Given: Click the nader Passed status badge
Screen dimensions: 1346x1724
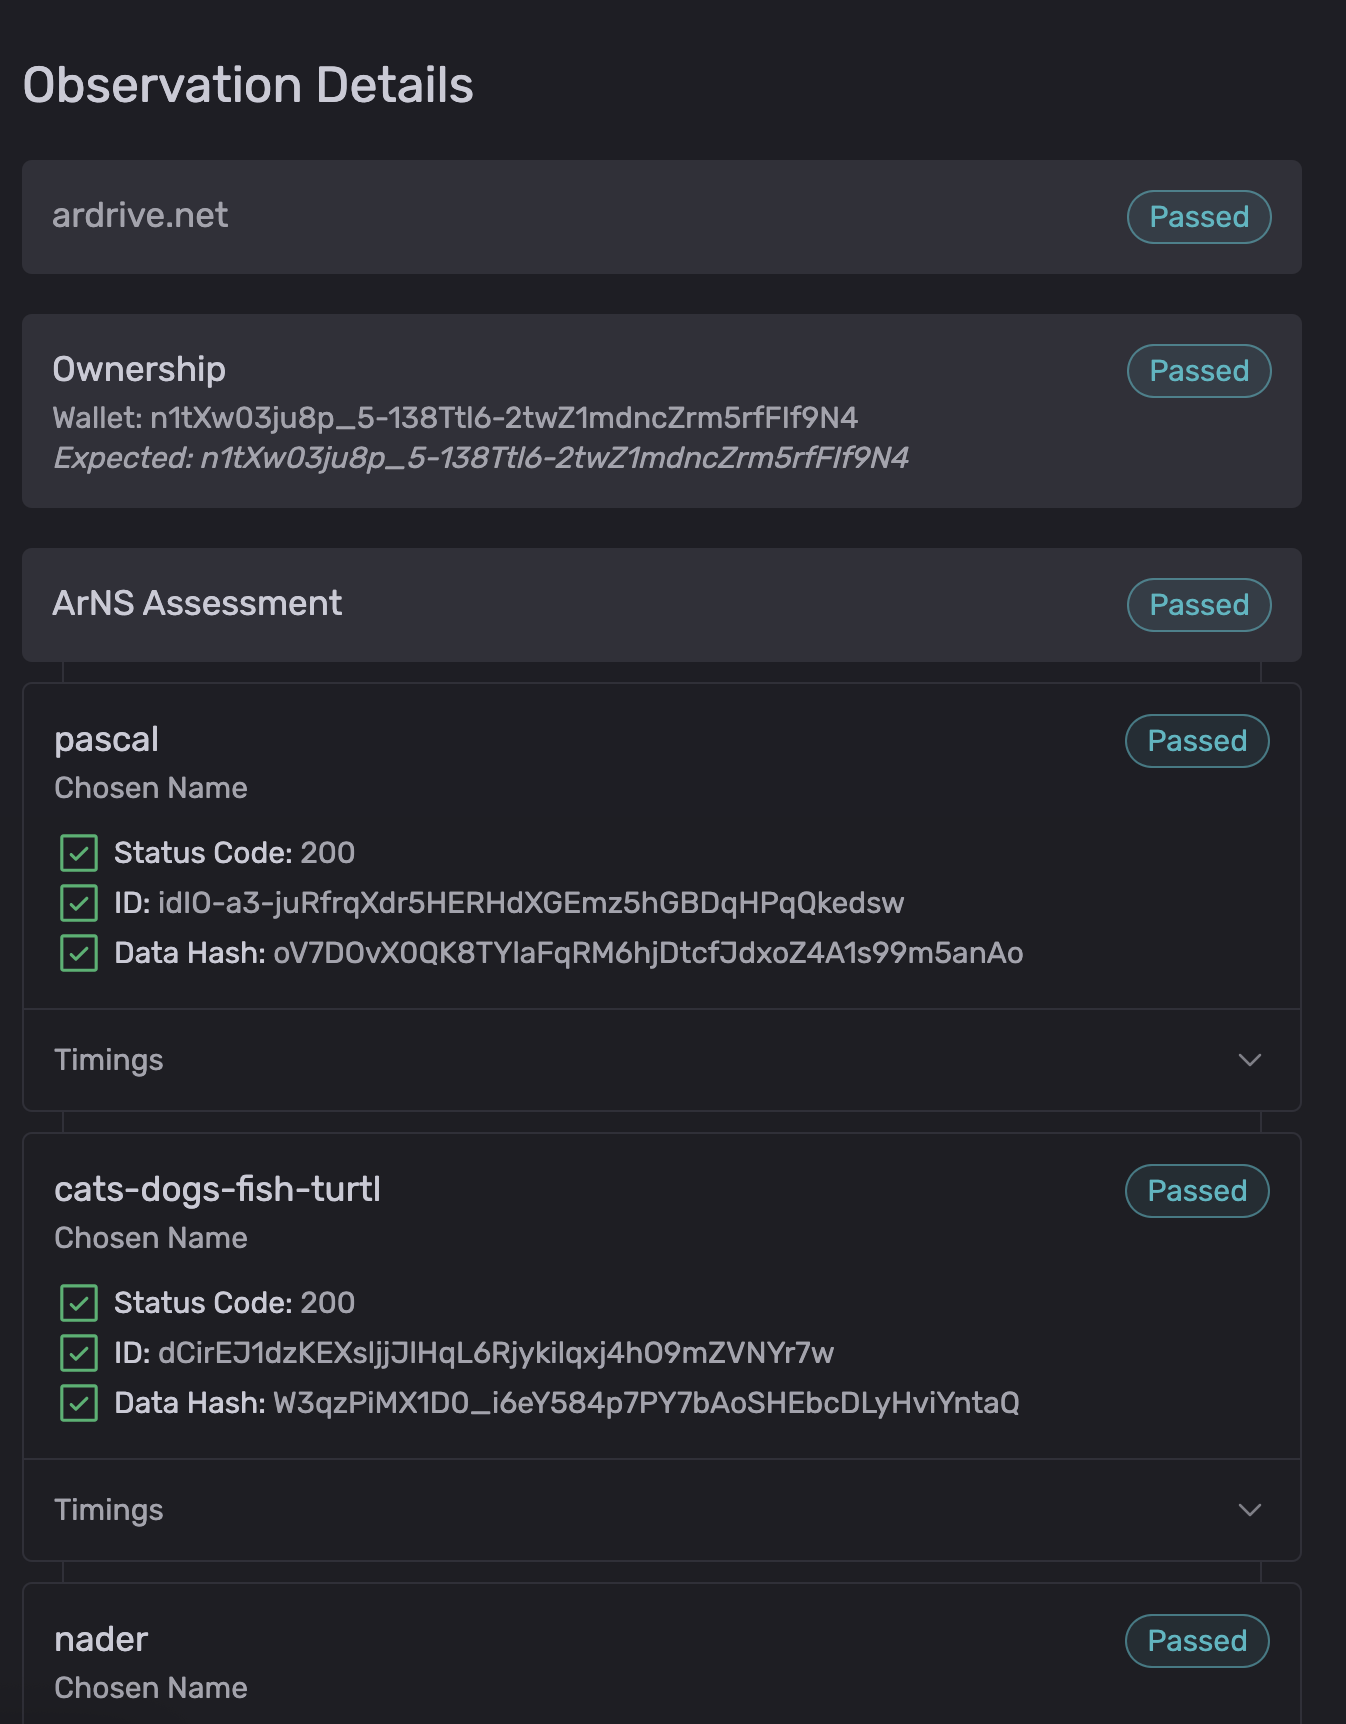Looking at the screenshot, I should (1196, 1641).
